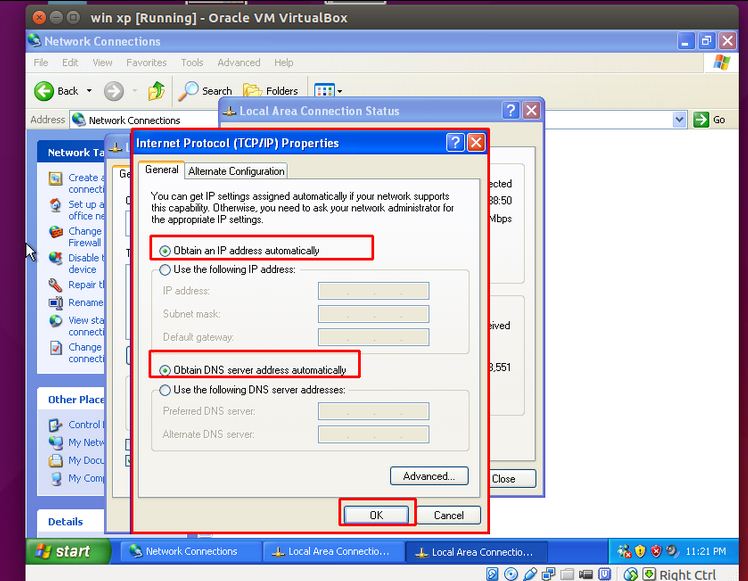
Task: Click the yellow security shield tray icon
Action: [x=640, y=551]
